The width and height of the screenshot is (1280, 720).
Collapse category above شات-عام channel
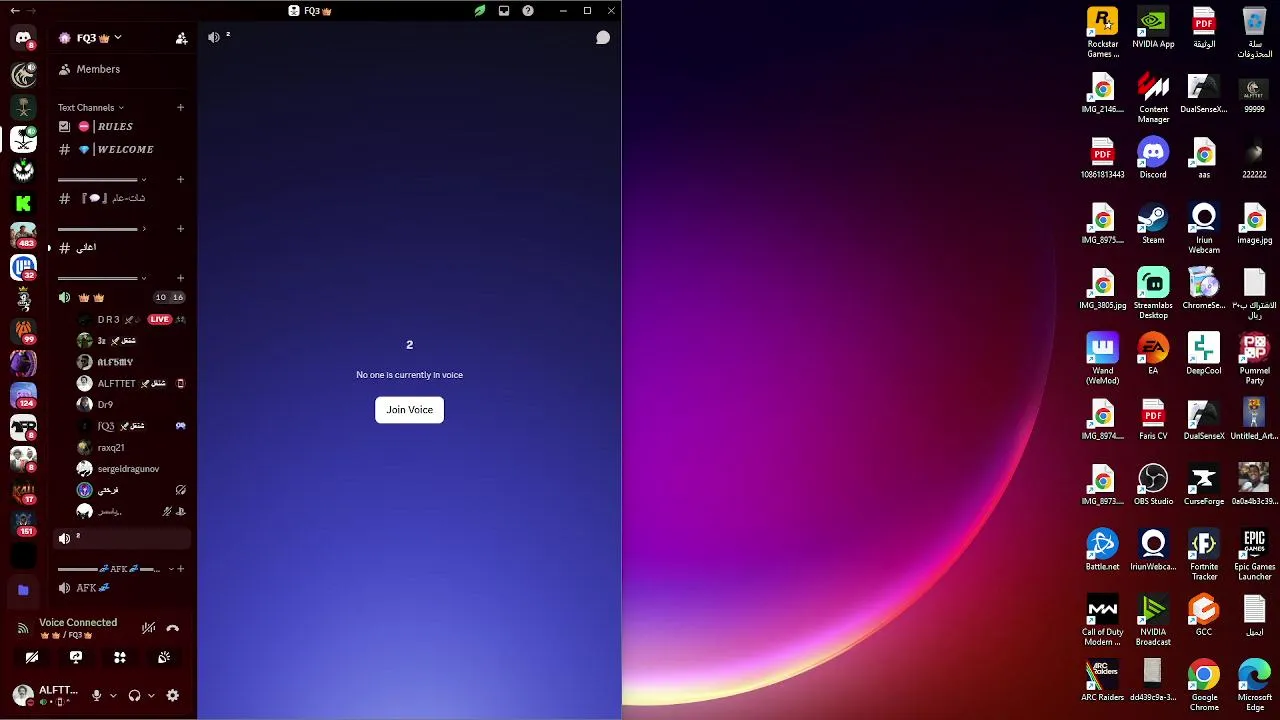click(x=103, y=179)
